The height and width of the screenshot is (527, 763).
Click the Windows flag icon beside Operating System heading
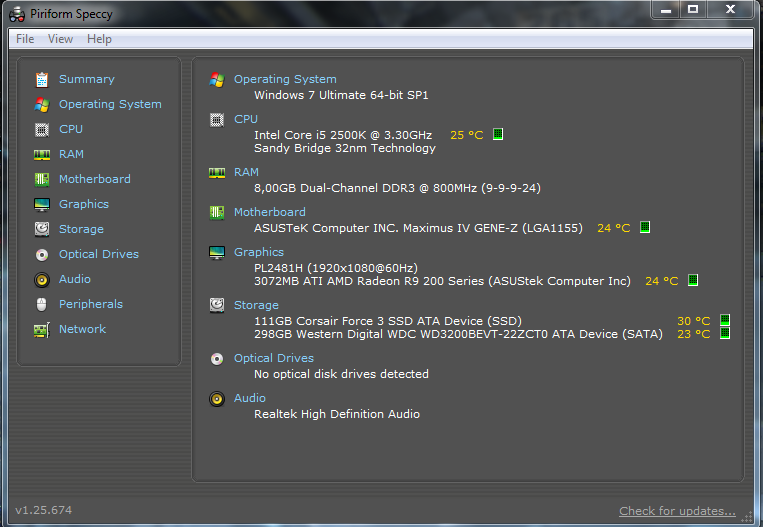tap(217, 80)
